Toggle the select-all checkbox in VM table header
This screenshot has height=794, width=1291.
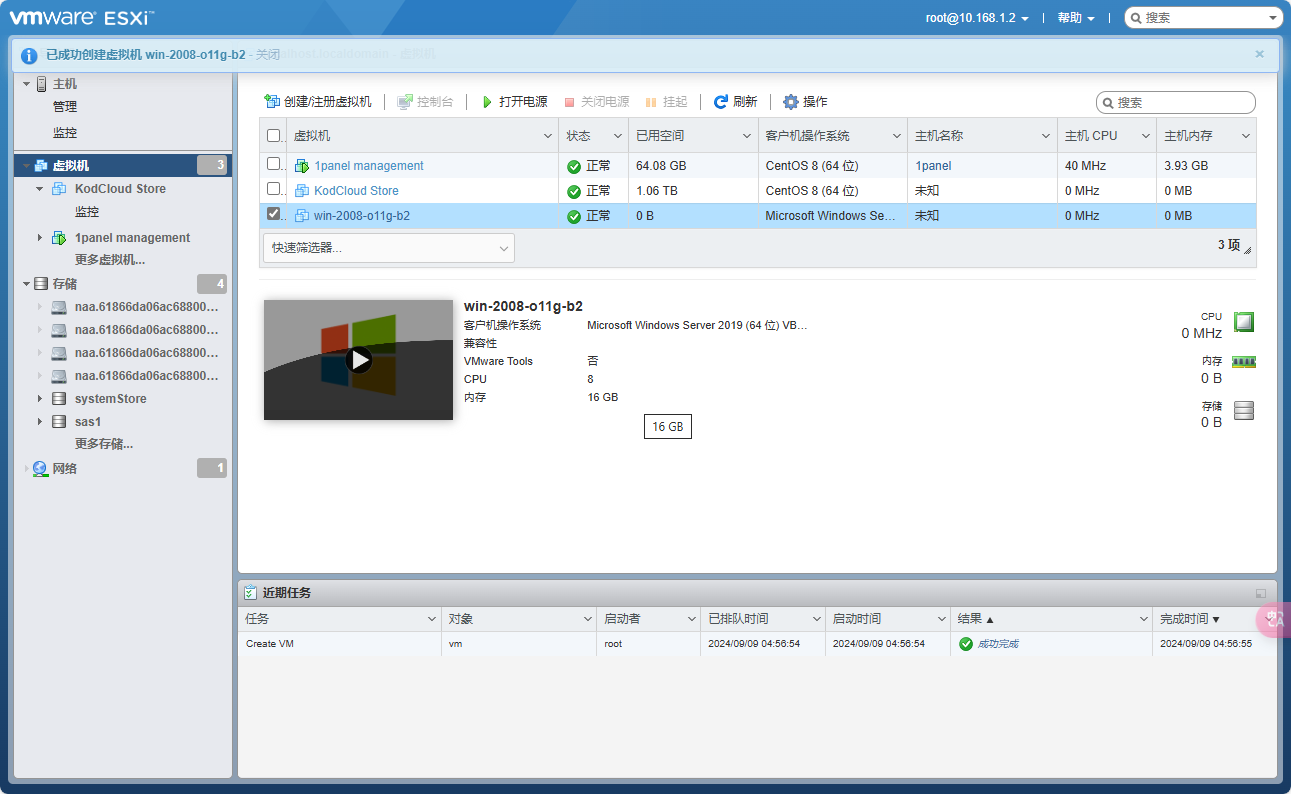pyautogui.click(x=274, y=136)
